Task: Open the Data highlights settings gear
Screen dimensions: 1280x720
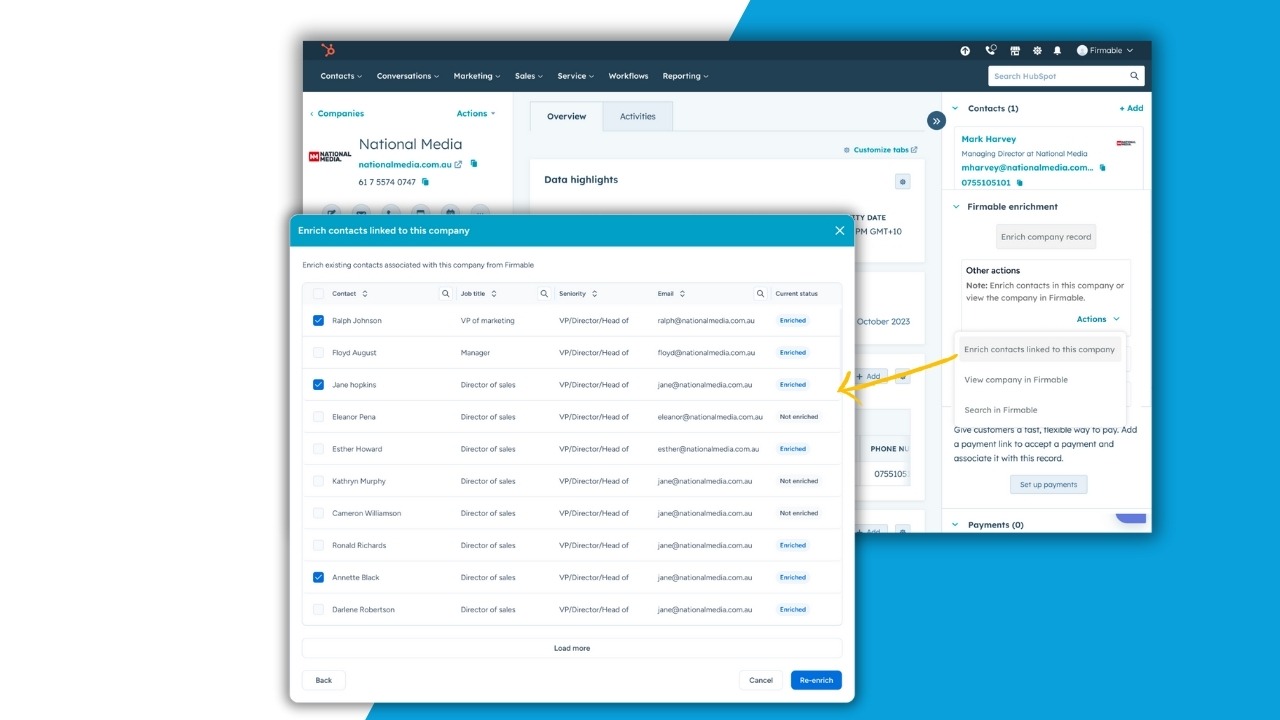Action: pos(902,181)
